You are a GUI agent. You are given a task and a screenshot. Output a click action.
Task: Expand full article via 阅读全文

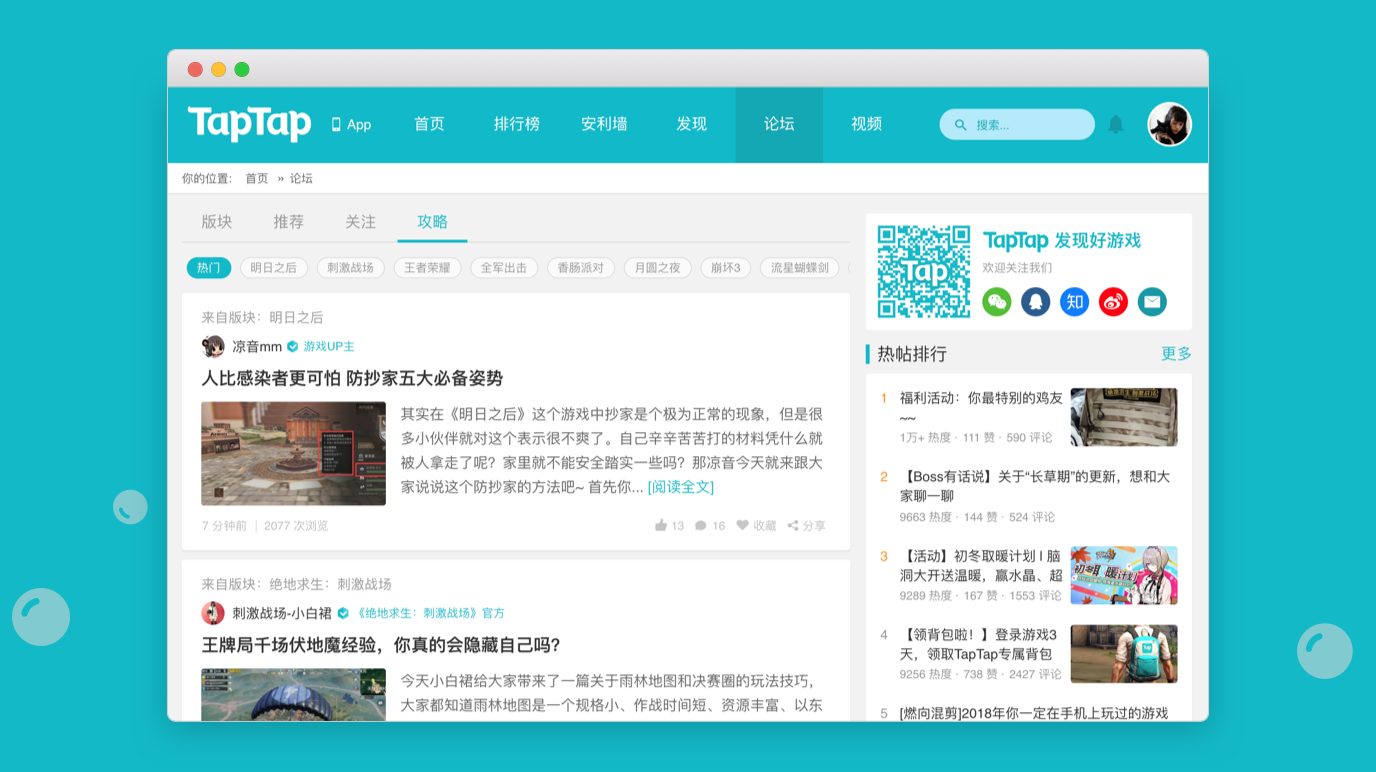click(x=680, y=487)
